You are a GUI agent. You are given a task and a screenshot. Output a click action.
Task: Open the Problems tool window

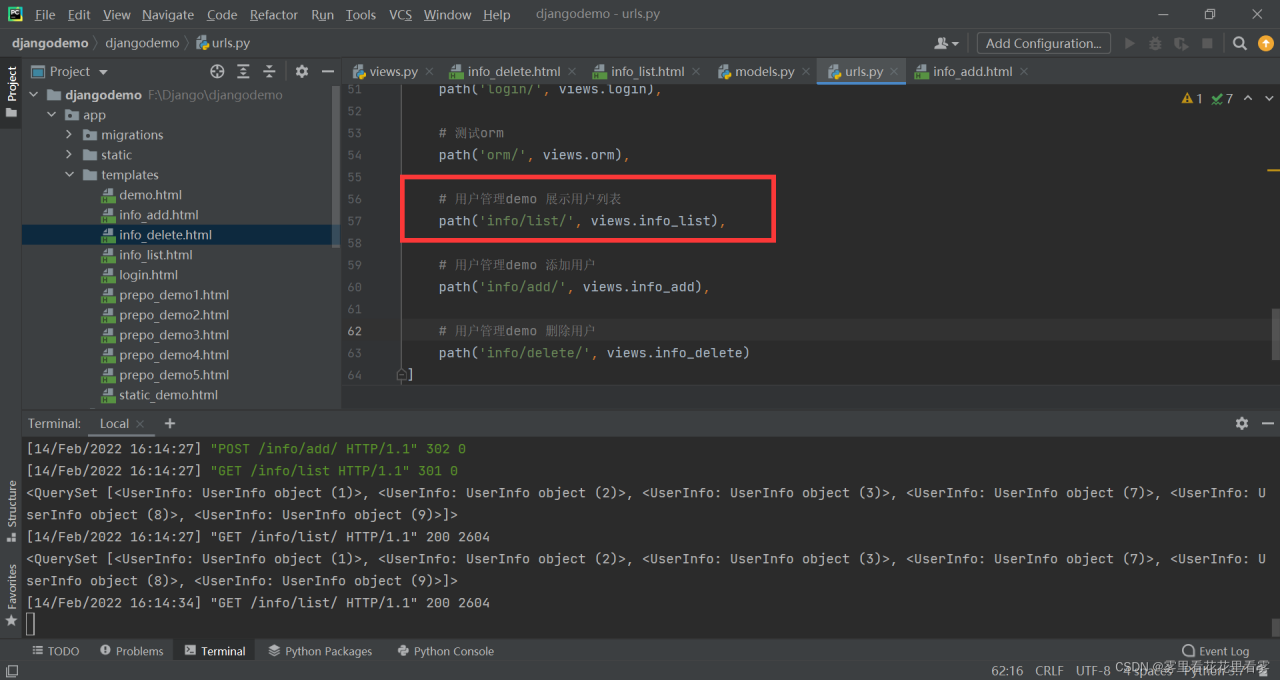pos(131,651)
